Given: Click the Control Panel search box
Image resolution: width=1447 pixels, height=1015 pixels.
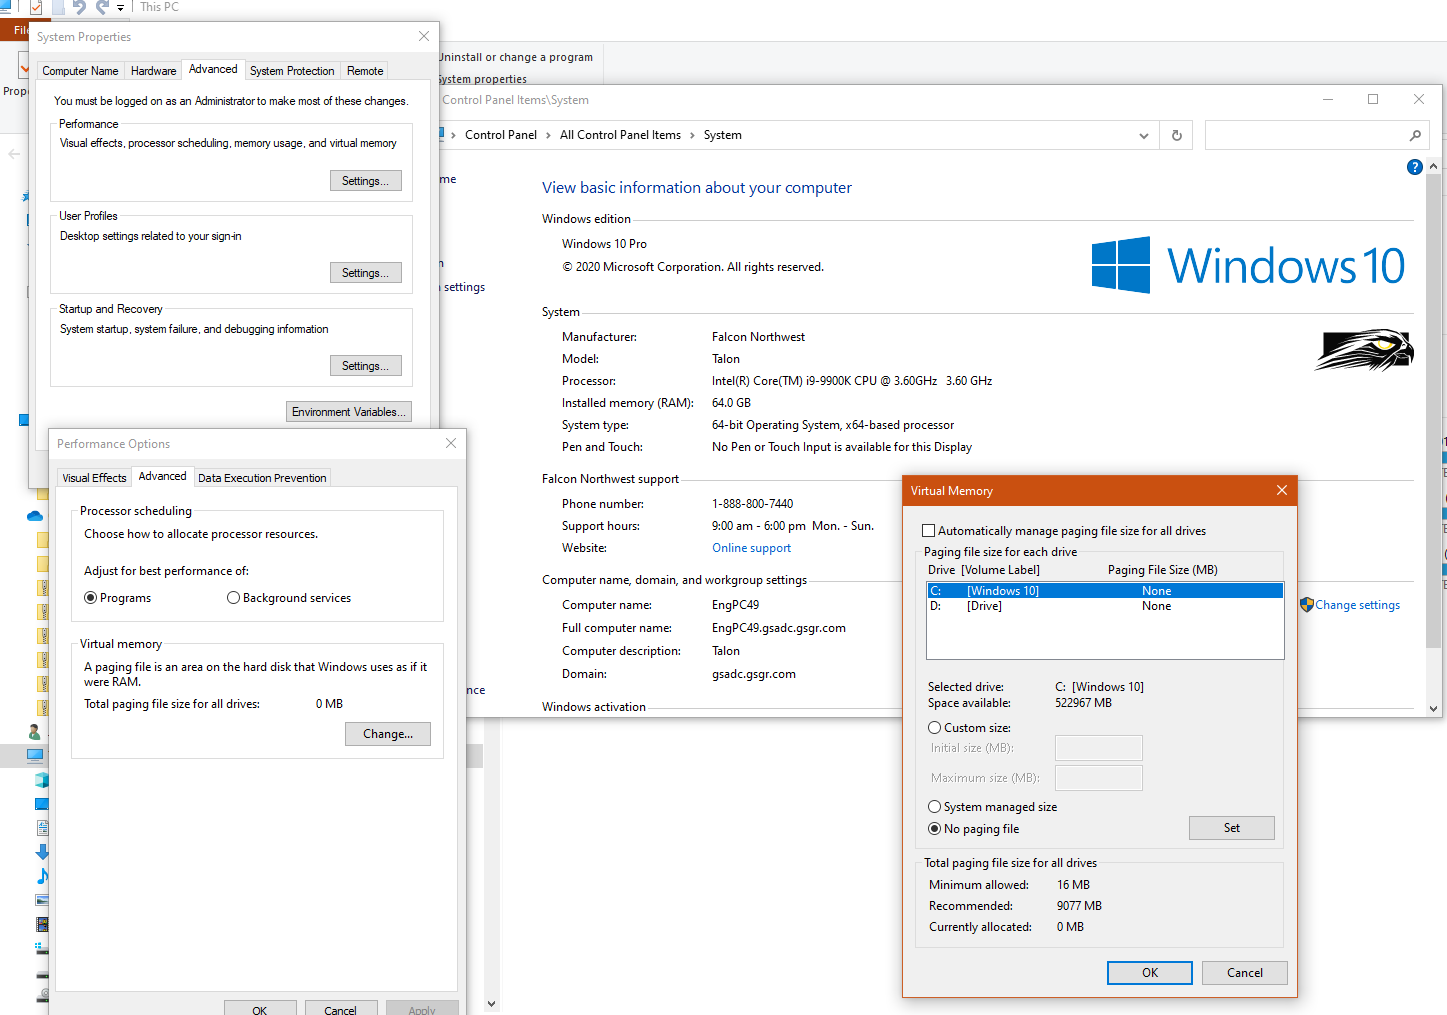Looking at the screenshot, I should click(x=1317, y=135).
